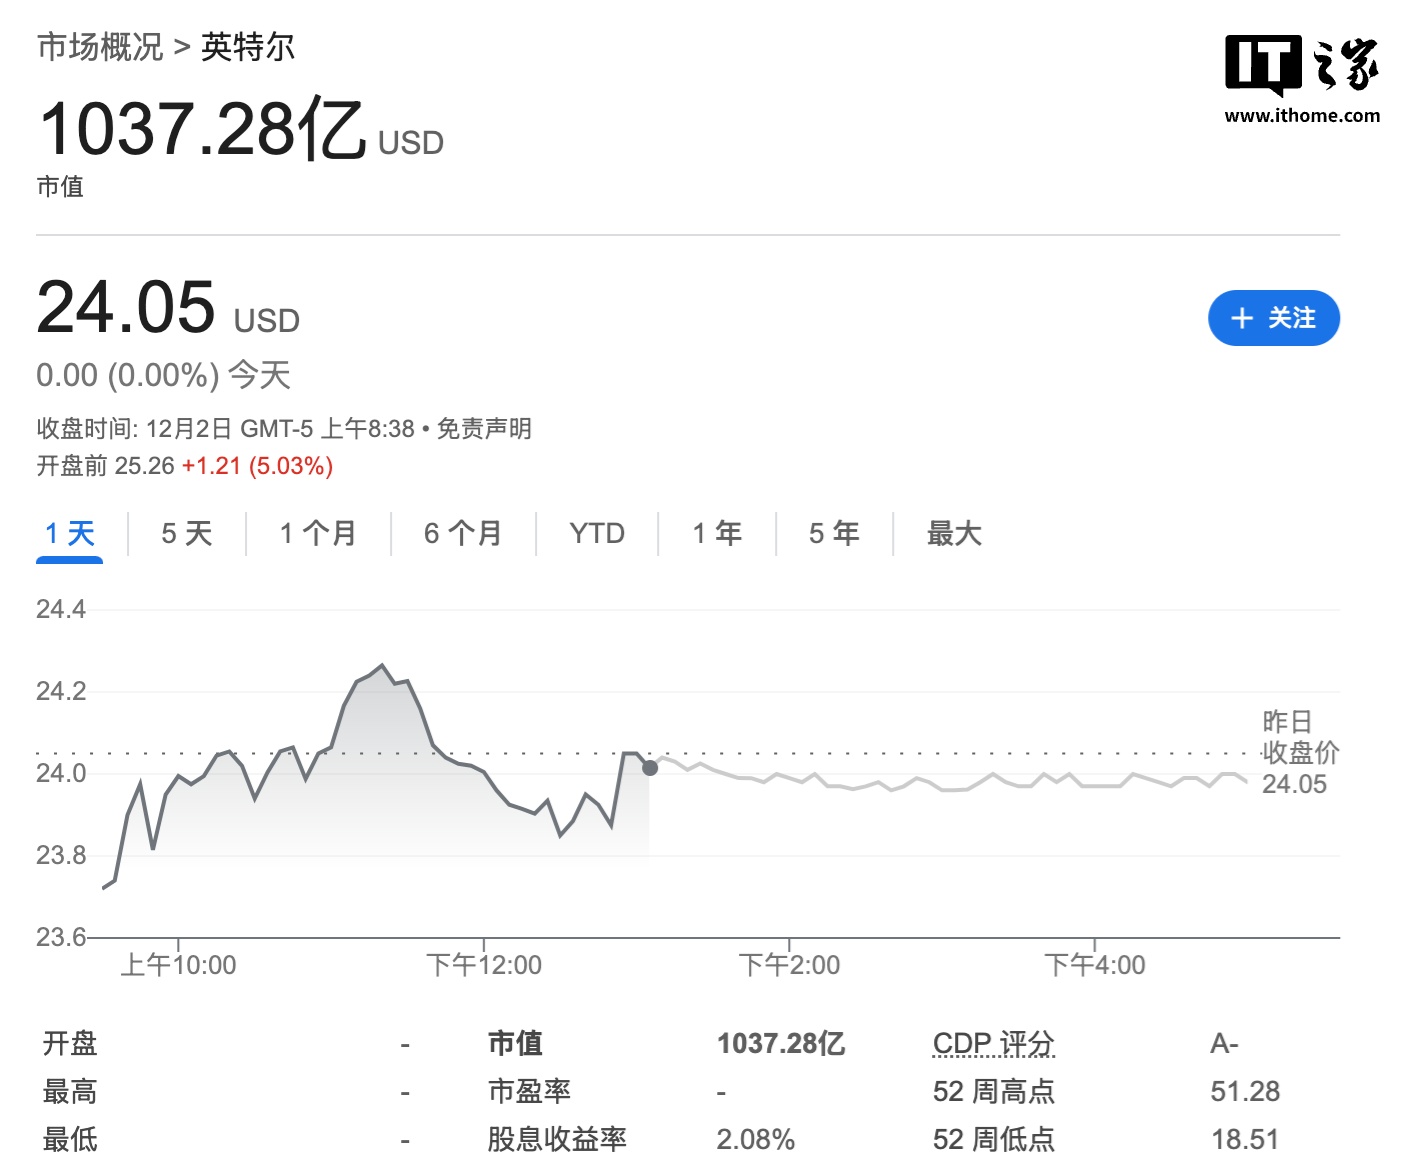Select the 最大 range tab

click(x=954, y=534)
